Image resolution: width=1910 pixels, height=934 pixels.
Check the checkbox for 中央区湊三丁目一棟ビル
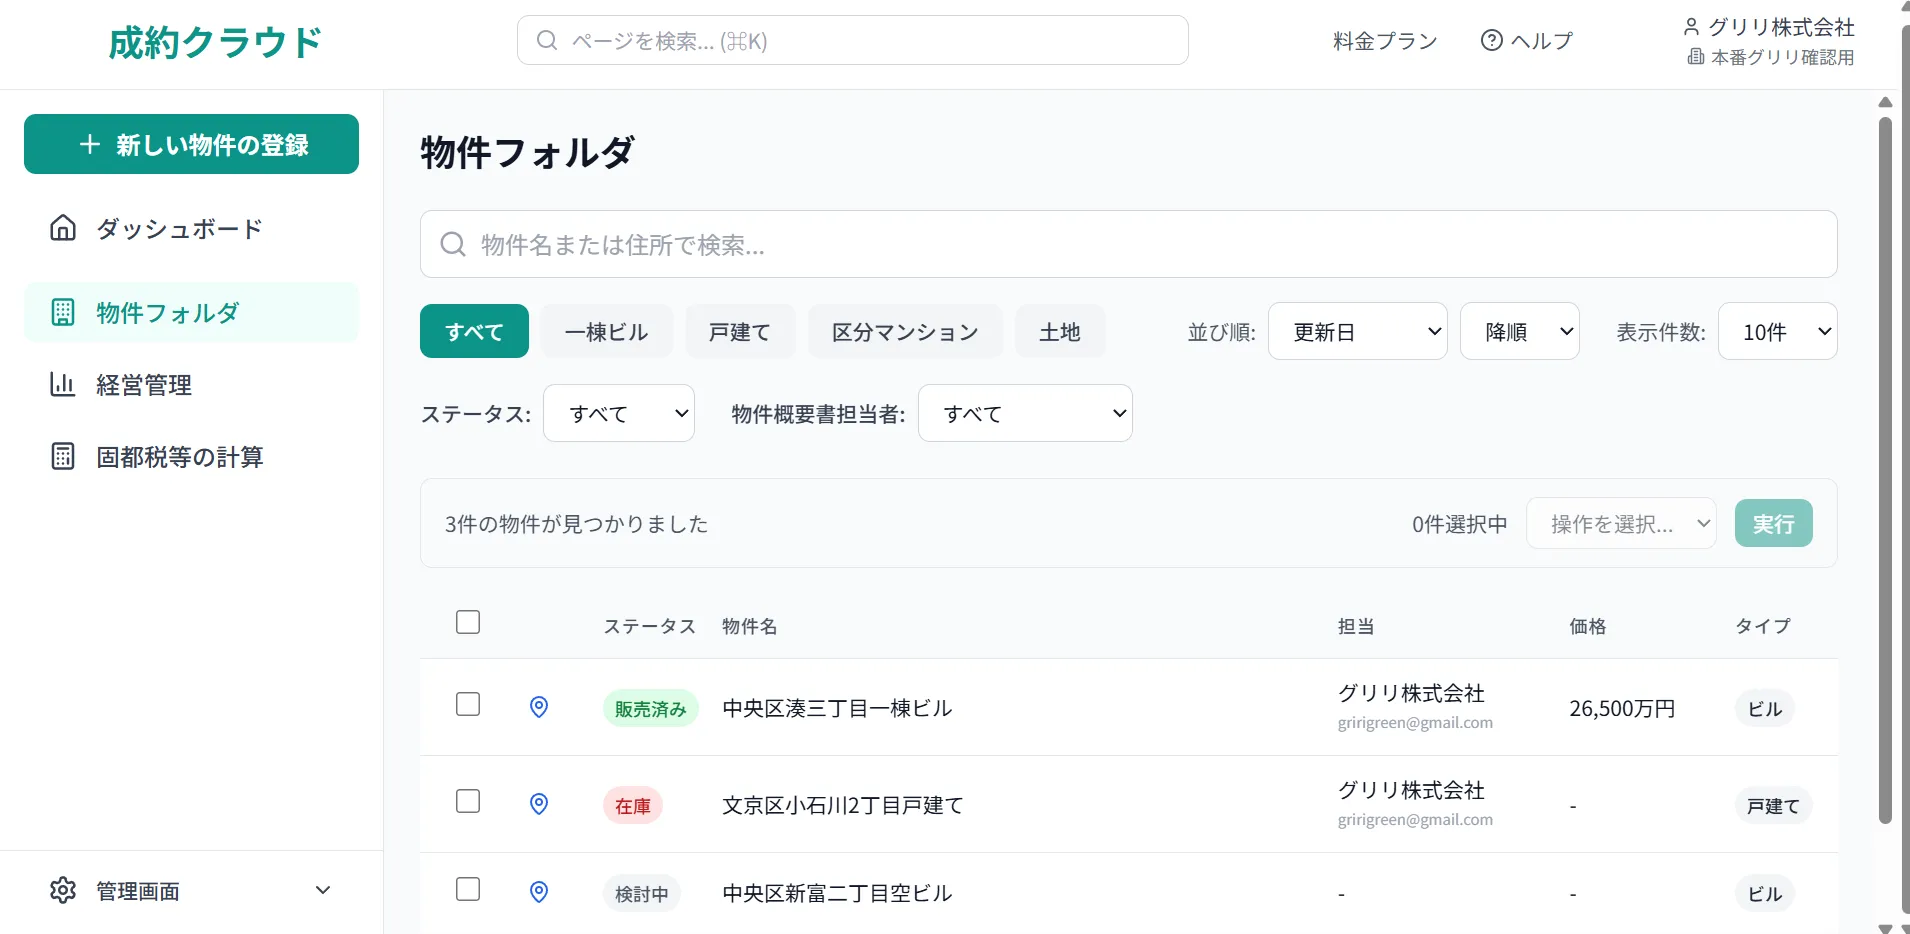click(467, 704)
